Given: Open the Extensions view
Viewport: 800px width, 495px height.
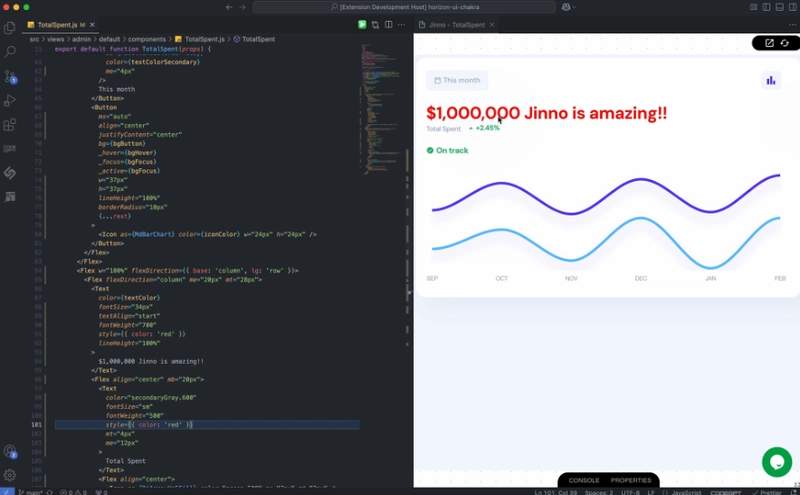Looking at the screenshot, I should pyautogui.click(x=10, y=125).
